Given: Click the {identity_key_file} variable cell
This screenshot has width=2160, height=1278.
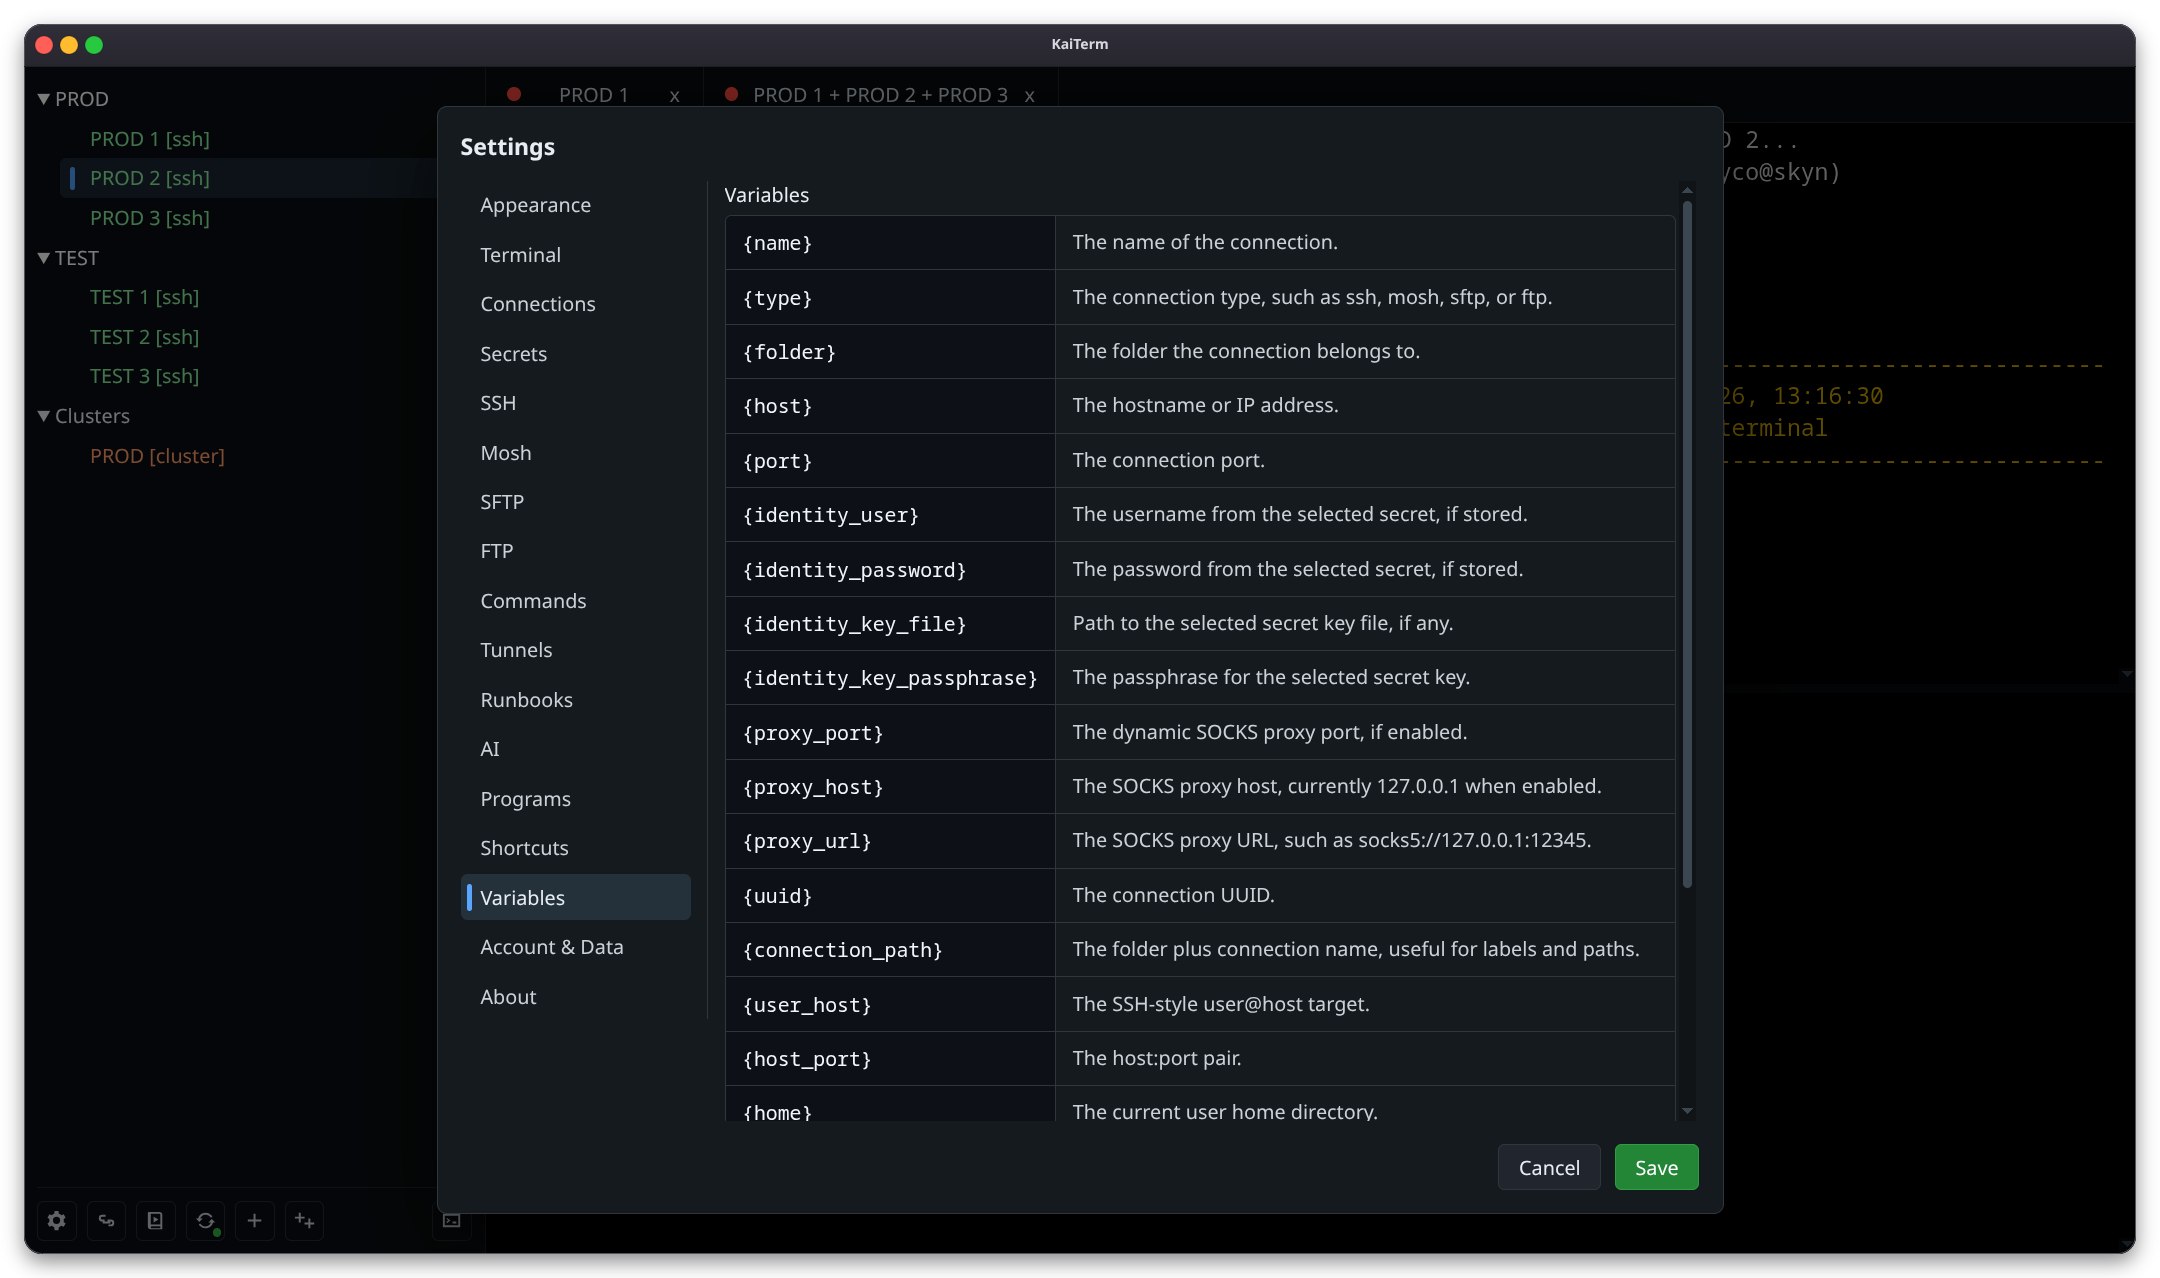Looking at the screenshot, I should point(890,624).
